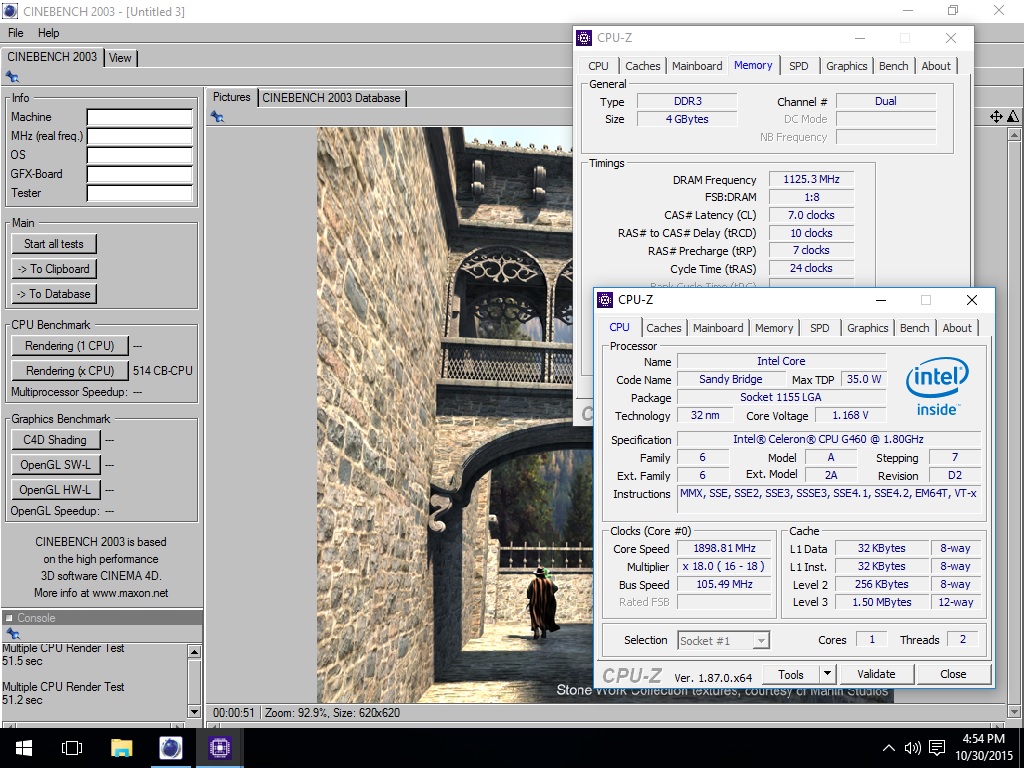The height and width of the screenshot is (768, 1024).
Task: Select the Pictures tab
Action: tap(232, 97)
